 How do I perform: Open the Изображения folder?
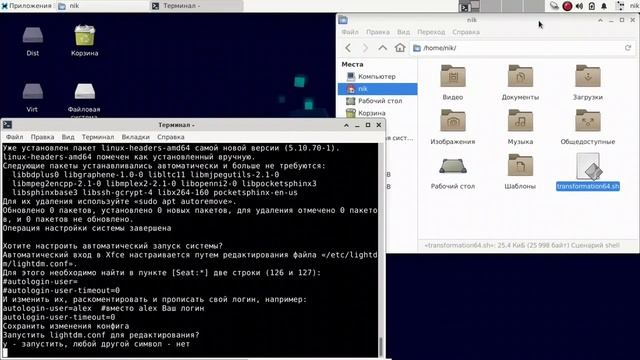point(453,127)
